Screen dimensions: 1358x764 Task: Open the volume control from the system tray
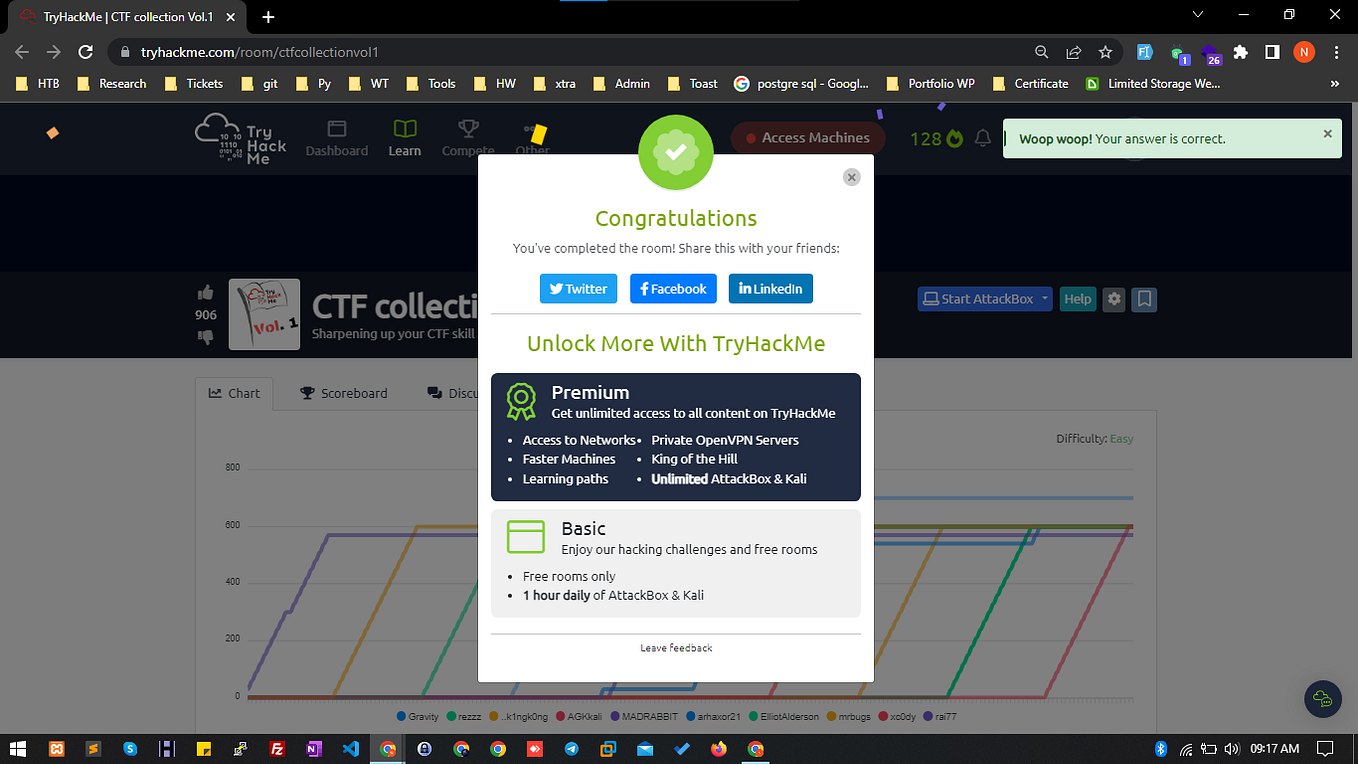(x=1231, y=749)
